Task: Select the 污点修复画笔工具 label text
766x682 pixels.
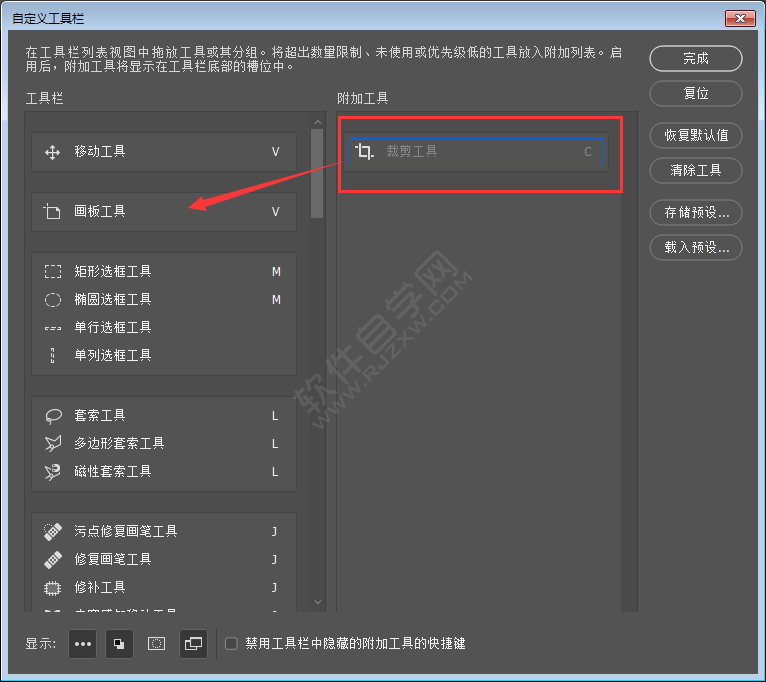Action: point(126,532)
